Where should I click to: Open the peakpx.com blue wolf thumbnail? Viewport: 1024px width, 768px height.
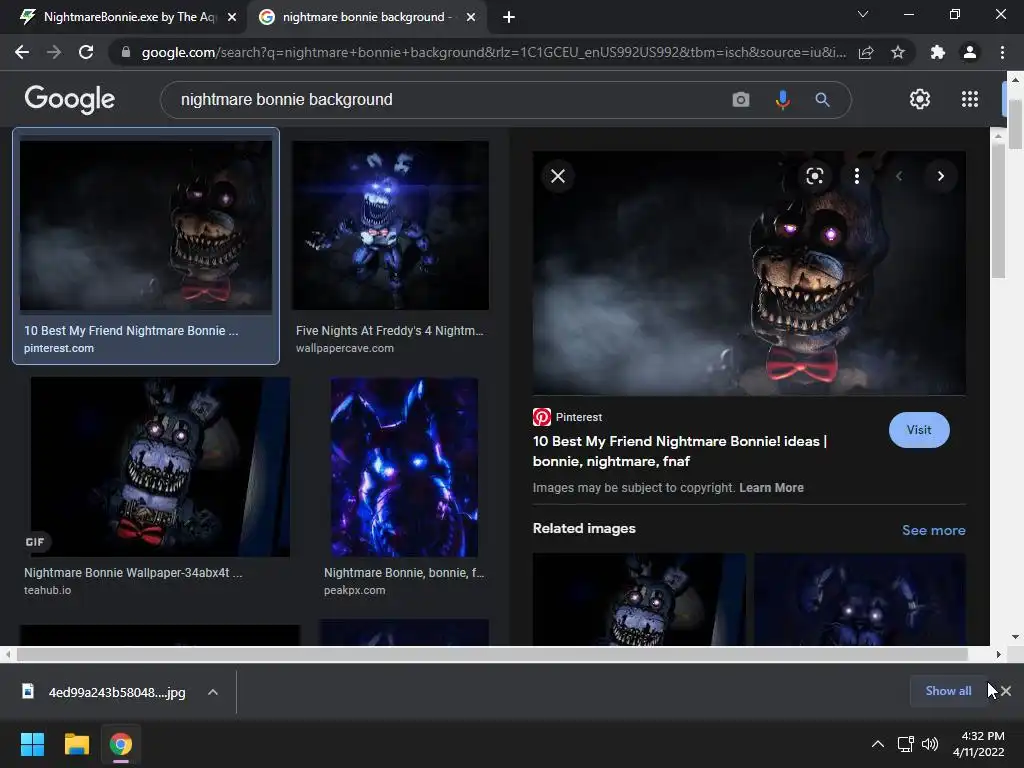click(x=404, y=467)
